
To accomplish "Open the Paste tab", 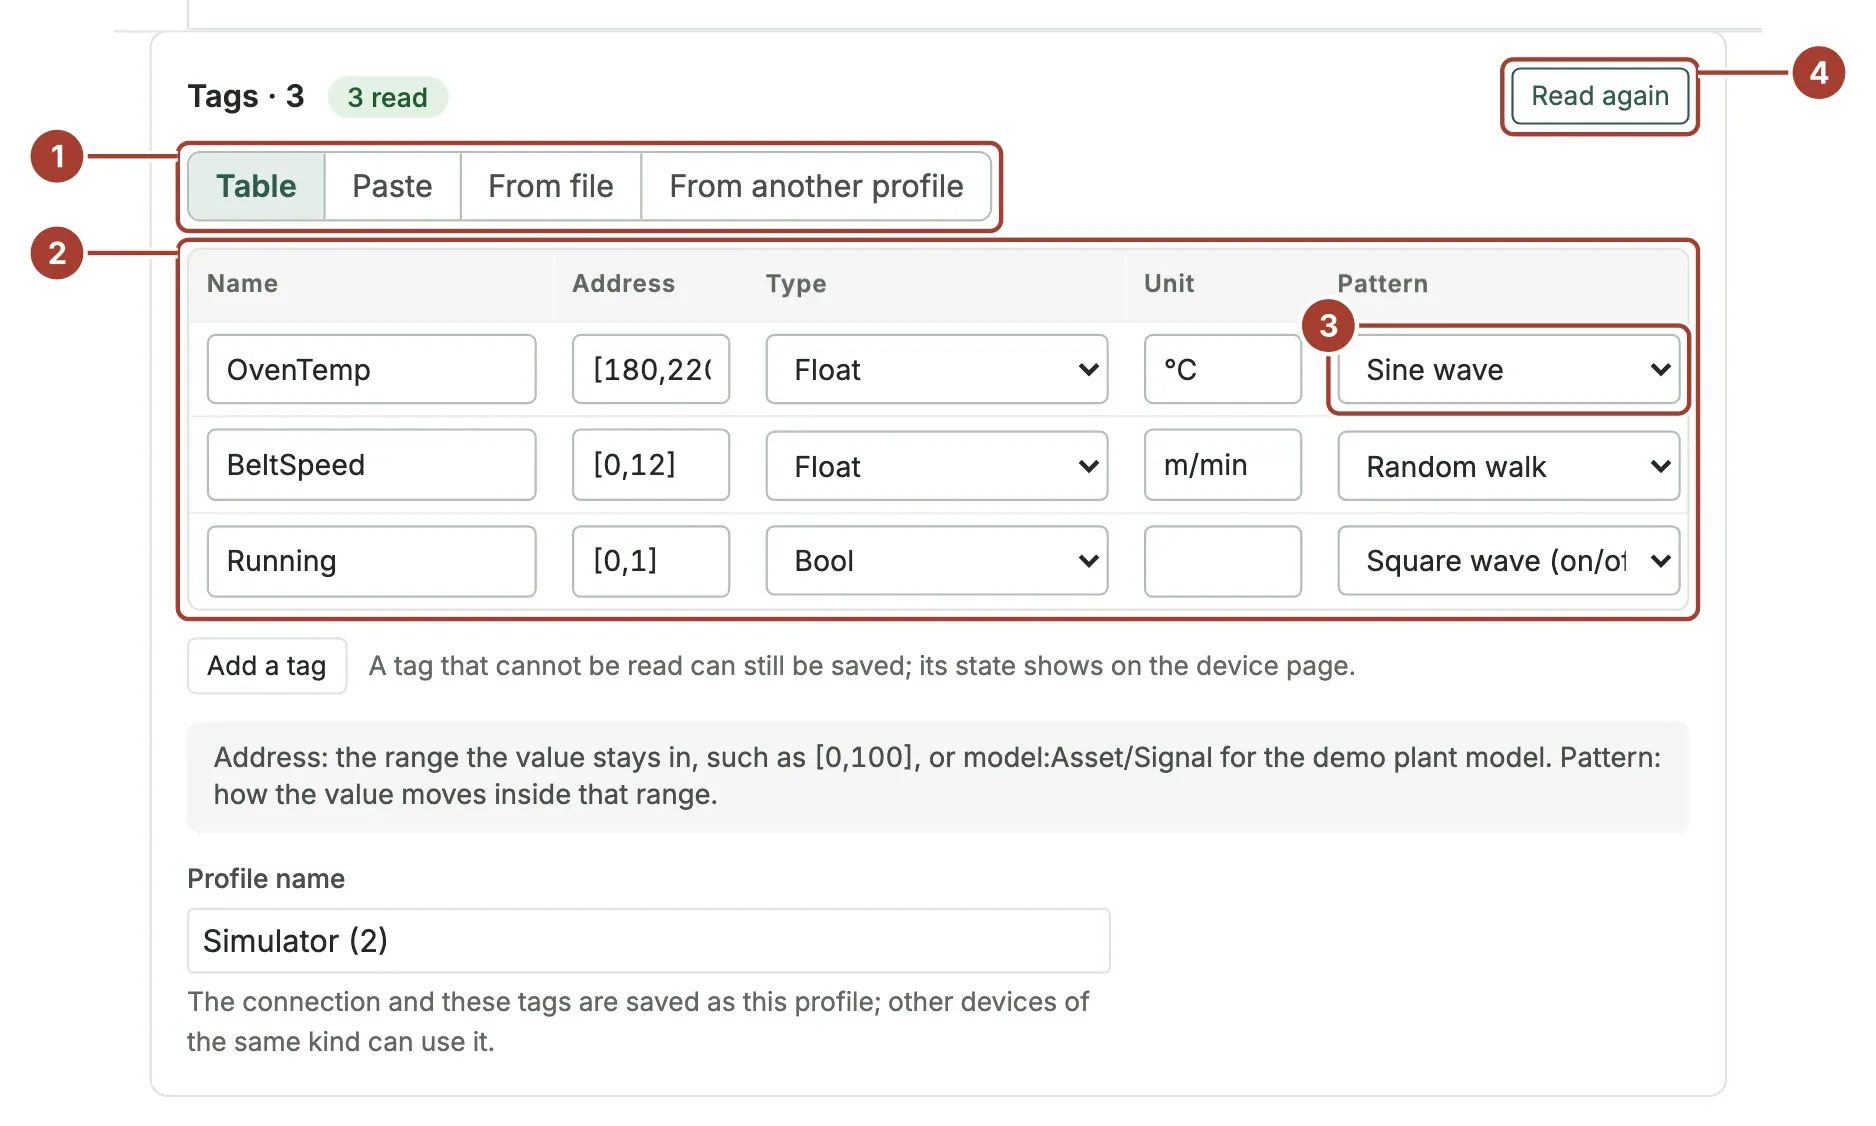I will [x=392, y=186].
